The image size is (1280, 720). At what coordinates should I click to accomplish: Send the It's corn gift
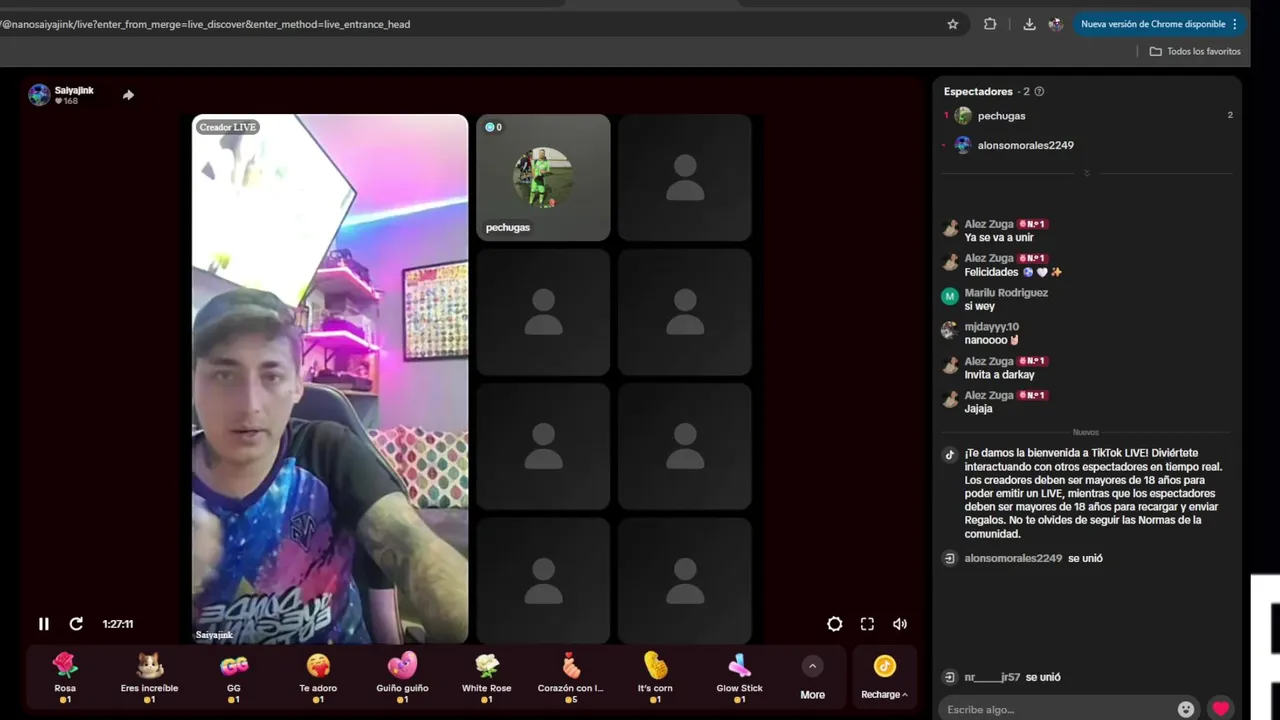tap(655, 677)
